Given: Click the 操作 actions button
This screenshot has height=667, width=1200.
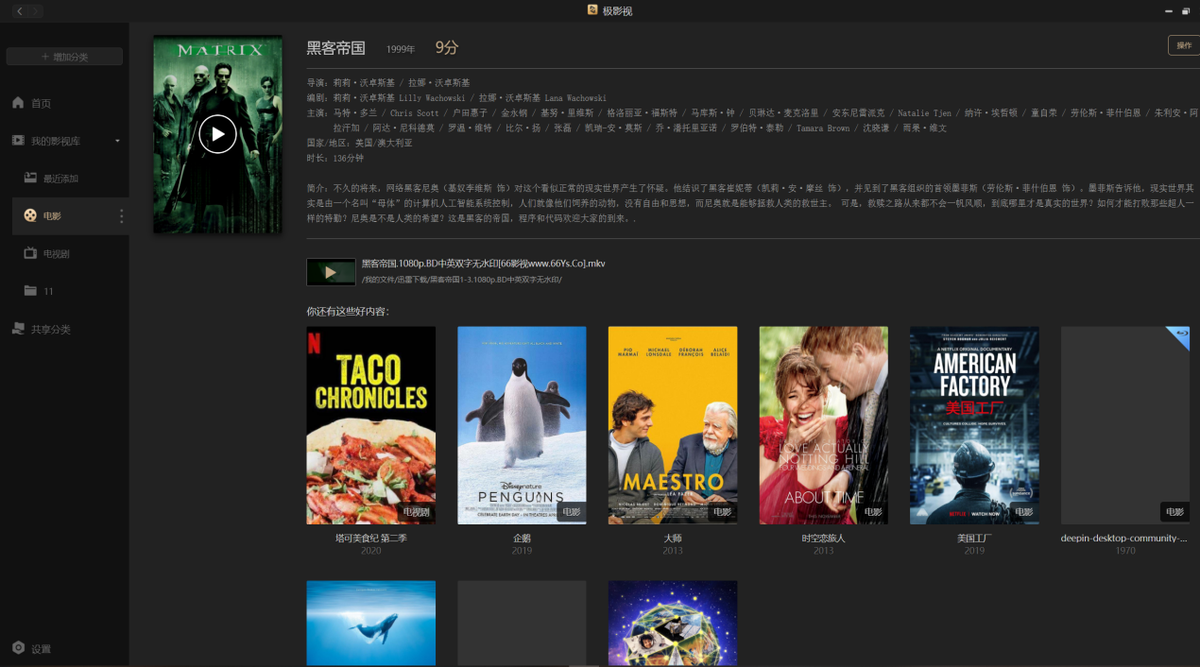Looking at the screenshot, I should [x=1183, y=46].
